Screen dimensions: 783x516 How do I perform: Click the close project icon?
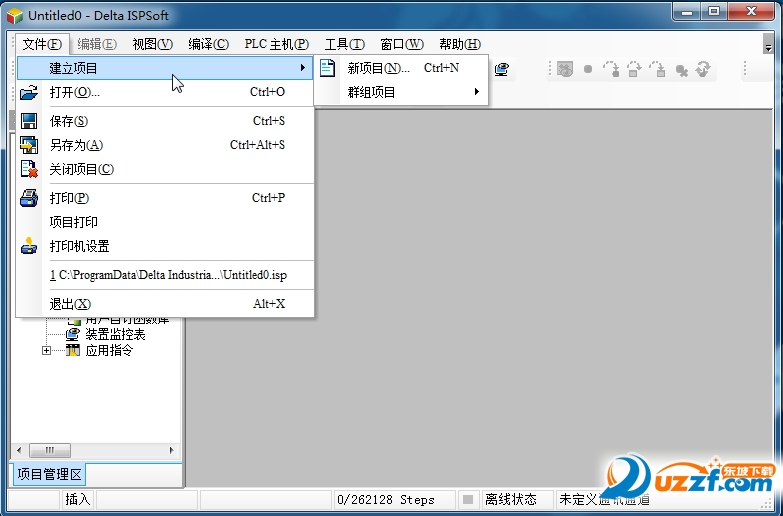pyautogui.click(x=29, y=169)
